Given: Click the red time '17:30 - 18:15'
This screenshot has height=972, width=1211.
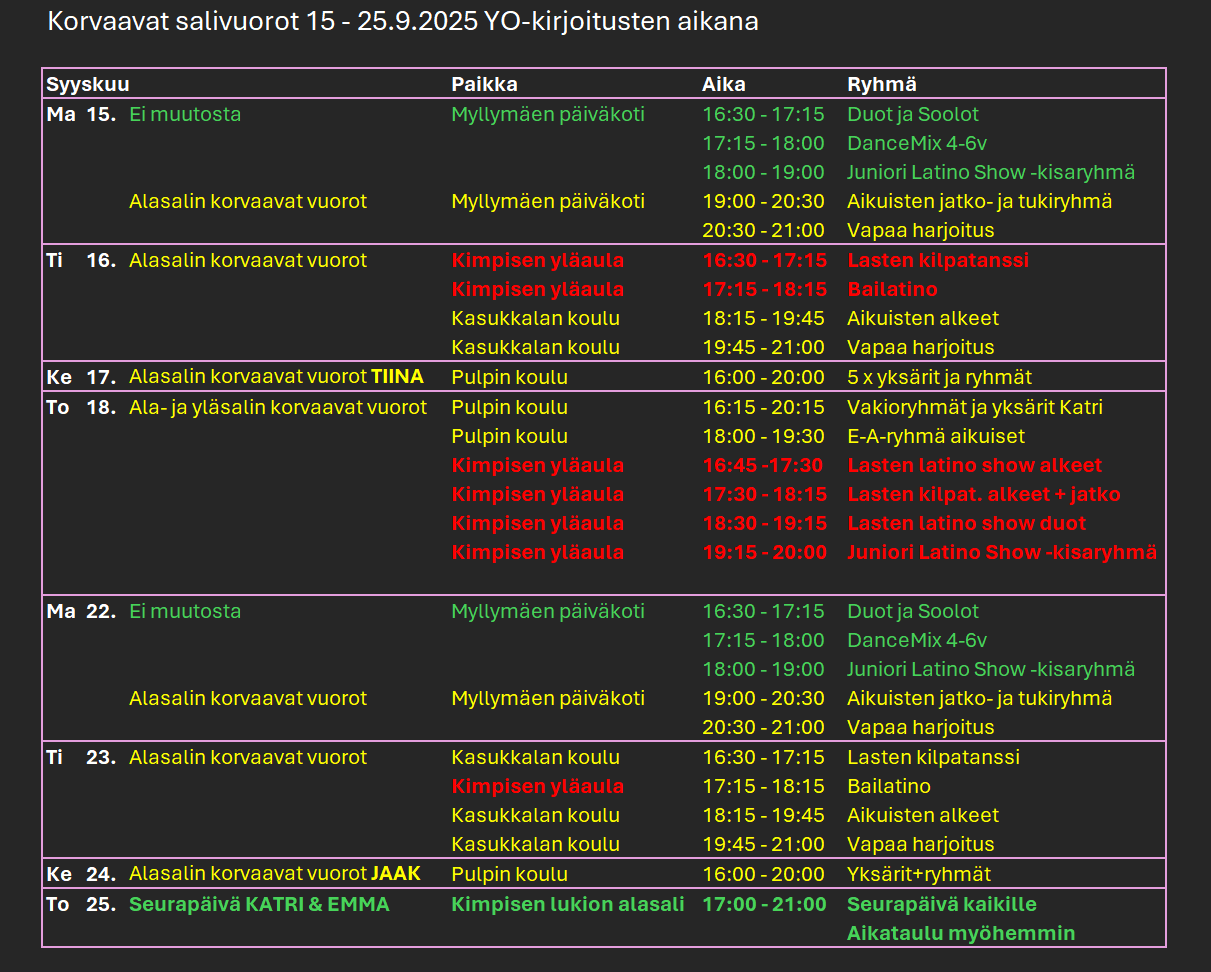Looking at the screenshot, I should click(x=764, y=494).
